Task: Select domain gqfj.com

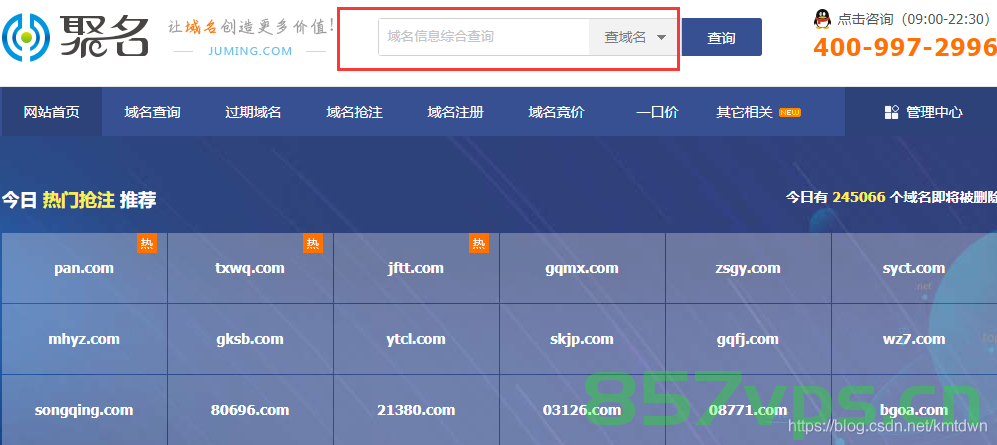Action: (x=748, y=339)
